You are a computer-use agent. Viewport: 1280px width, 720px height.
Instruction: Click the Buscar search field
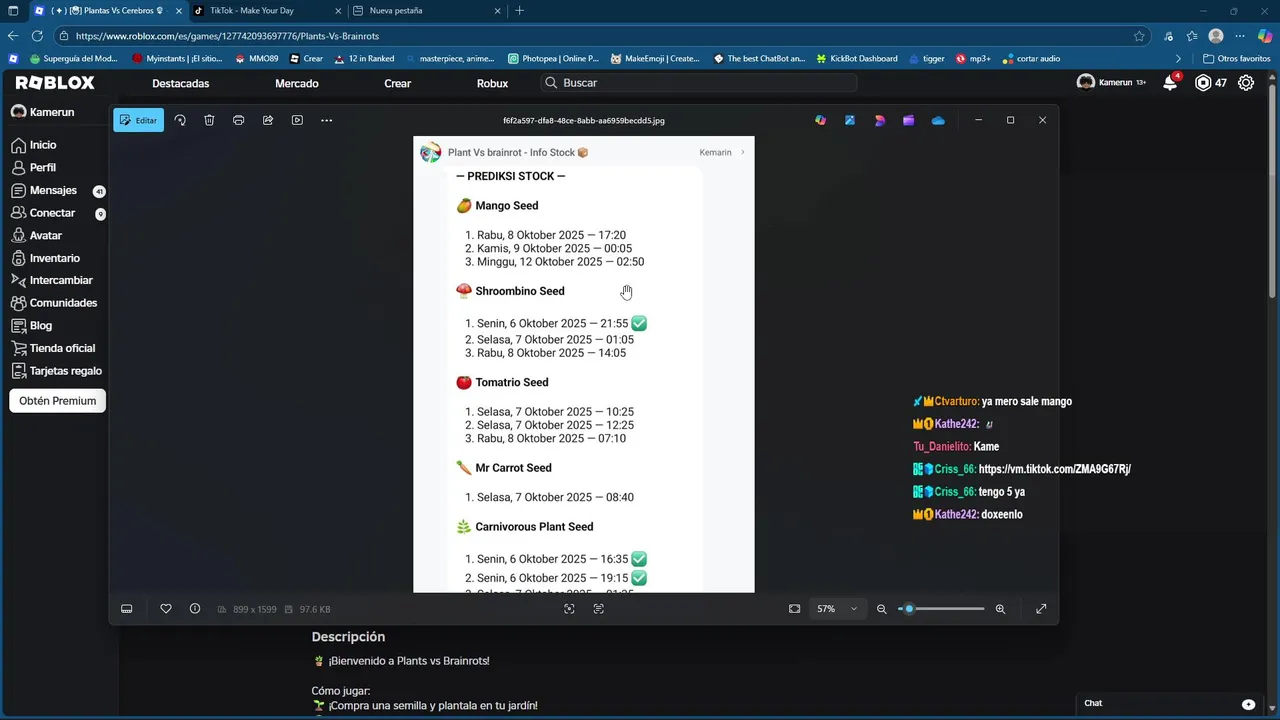[699, 83]
